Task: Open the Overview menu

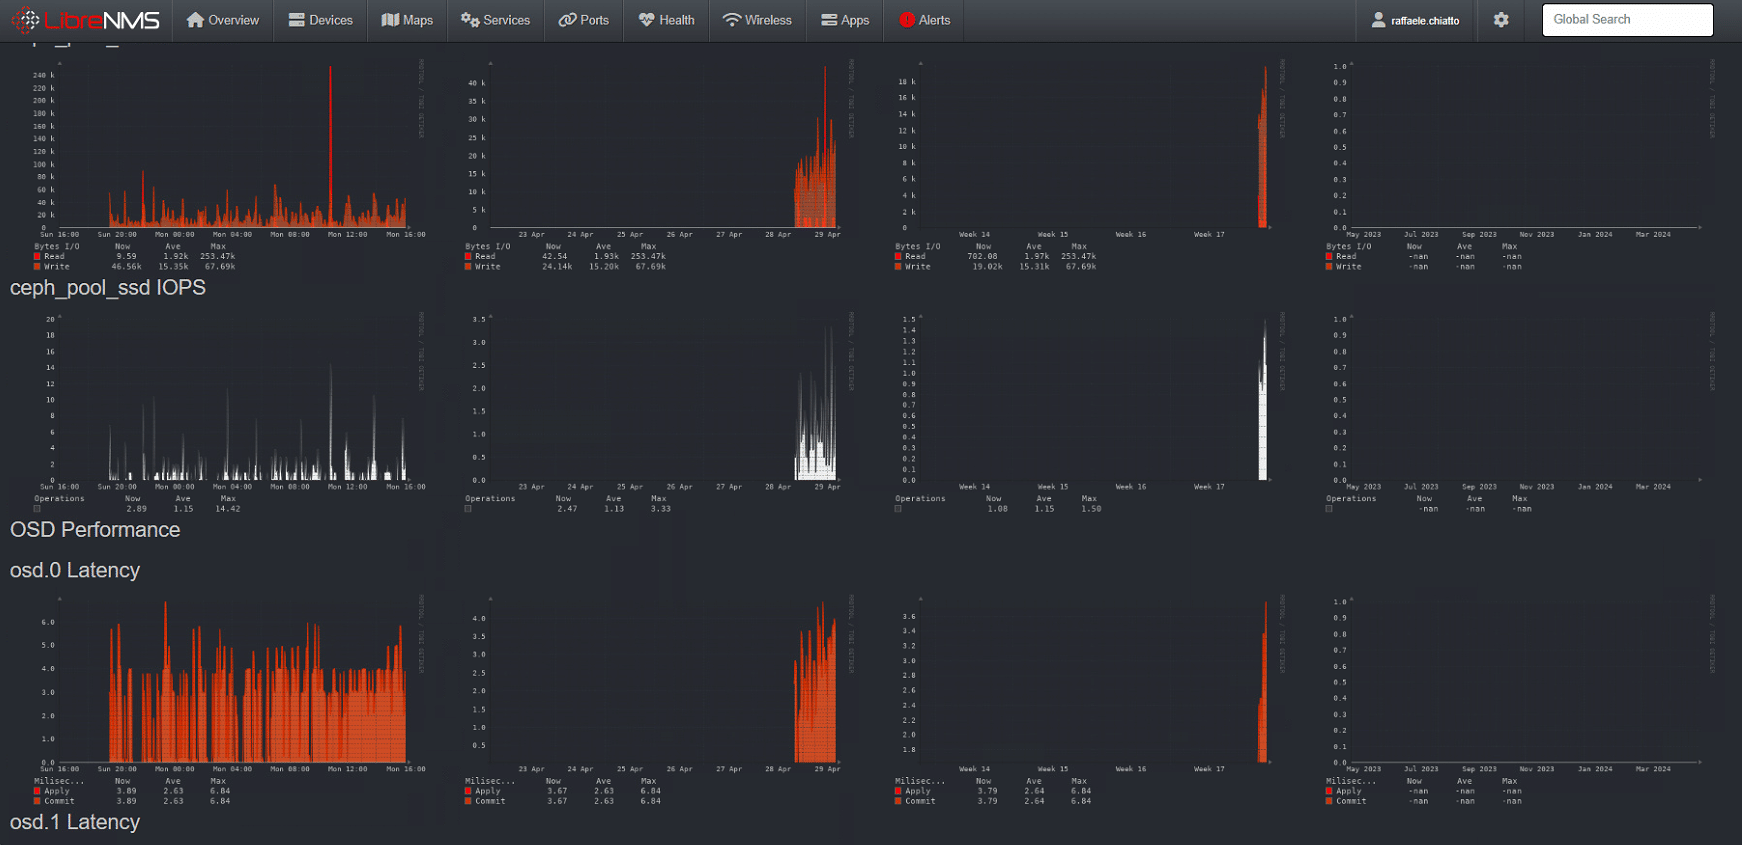Action: point(223,20)
